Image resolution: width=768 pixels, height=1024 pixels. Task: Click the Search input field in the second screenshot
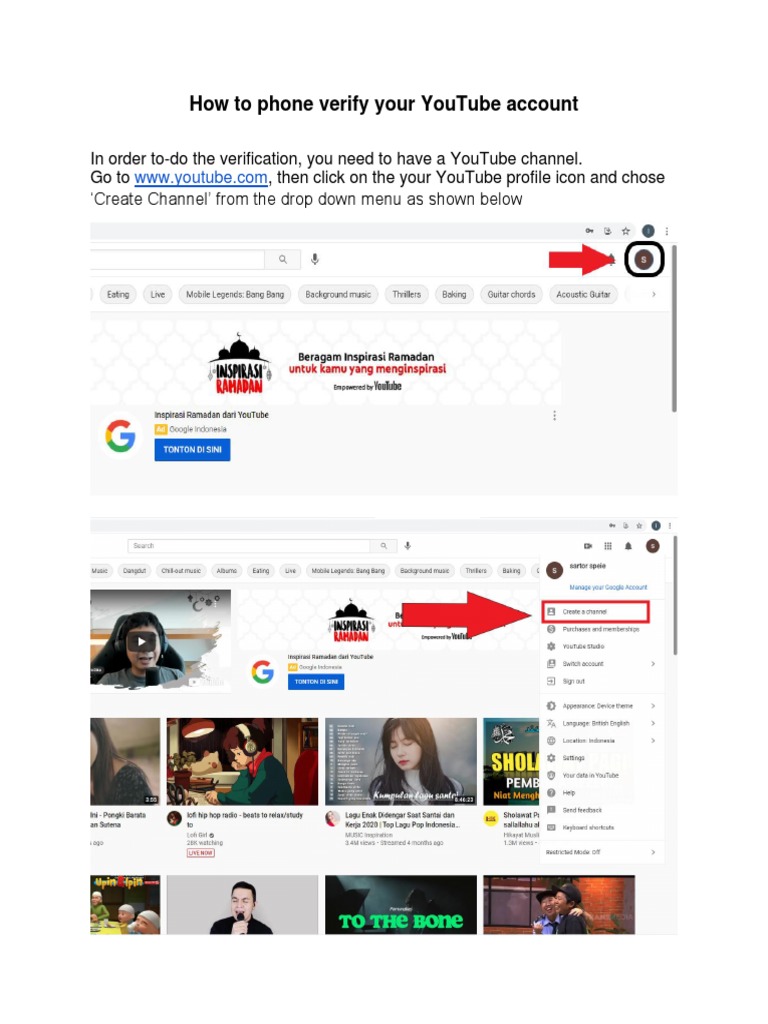pyautogui.click(x=249, y=546)
